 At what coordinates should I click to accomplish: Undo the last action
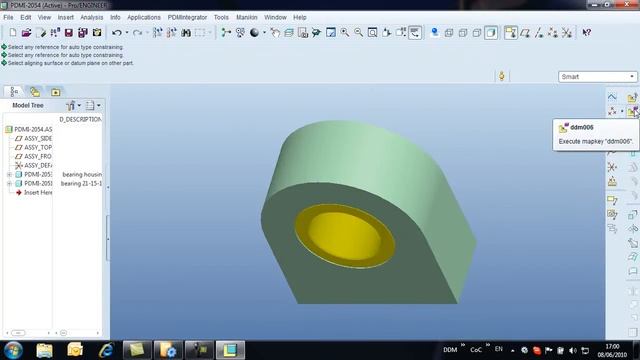[x=117, y=33]
